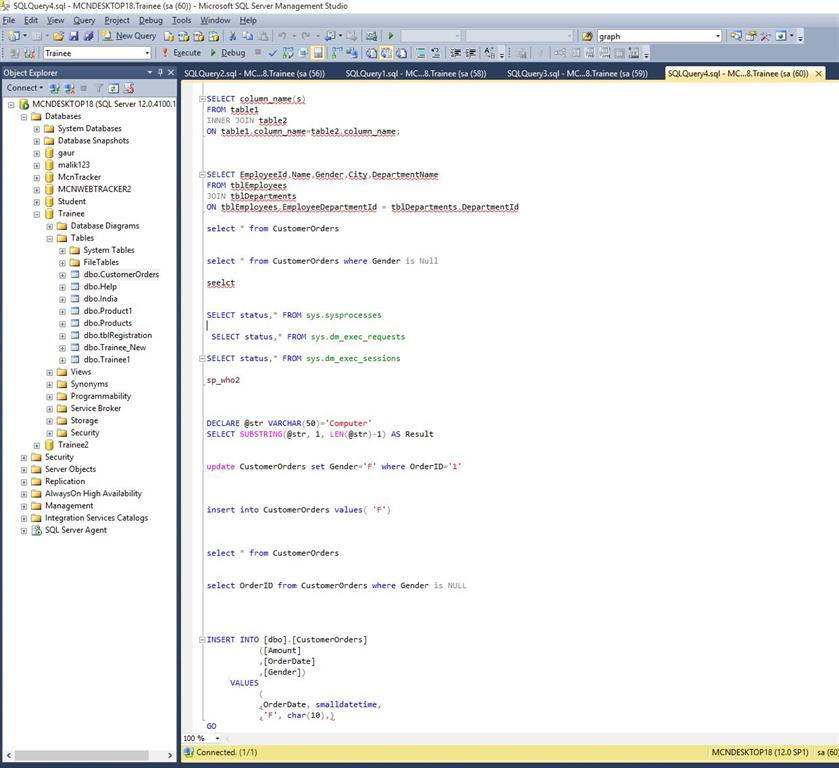Open the Query menu
This screenshot has height=768, width=839.
pyautogui.click(x=84, y=20)
